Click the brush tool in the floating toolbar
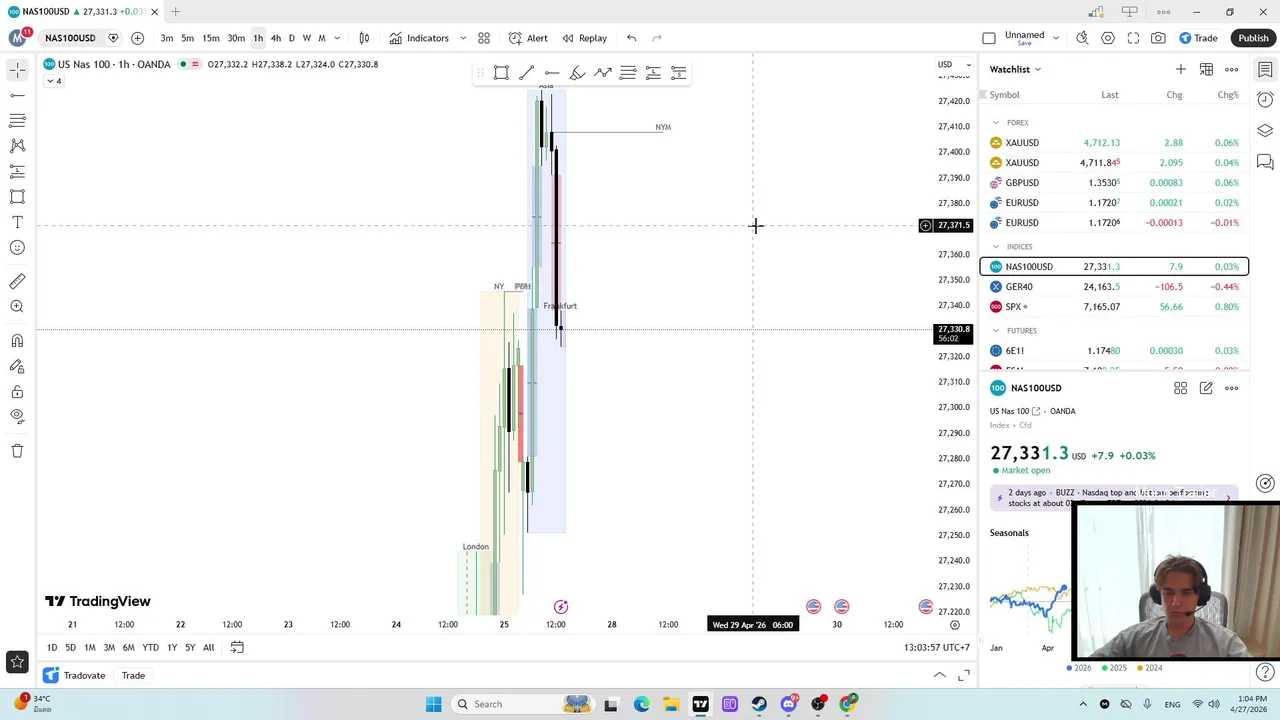This screenshot has width=1280, height=720. click(577, 73)
